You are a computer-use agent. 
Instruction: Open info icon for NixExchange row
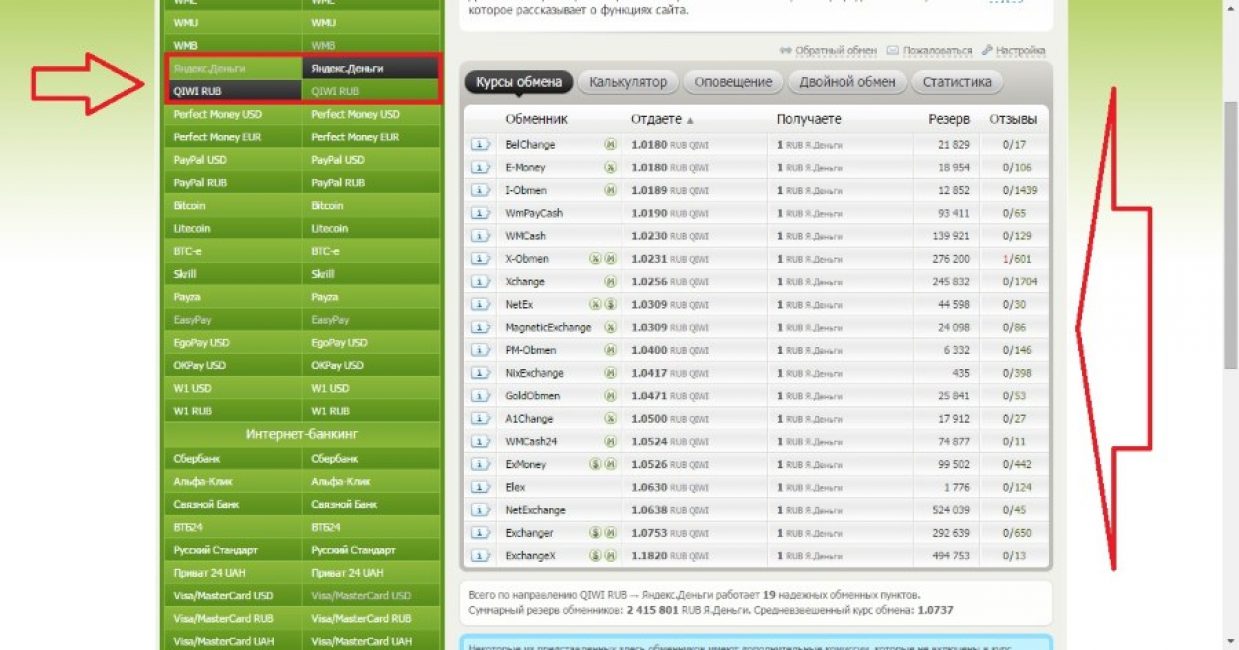click(480, 373)
